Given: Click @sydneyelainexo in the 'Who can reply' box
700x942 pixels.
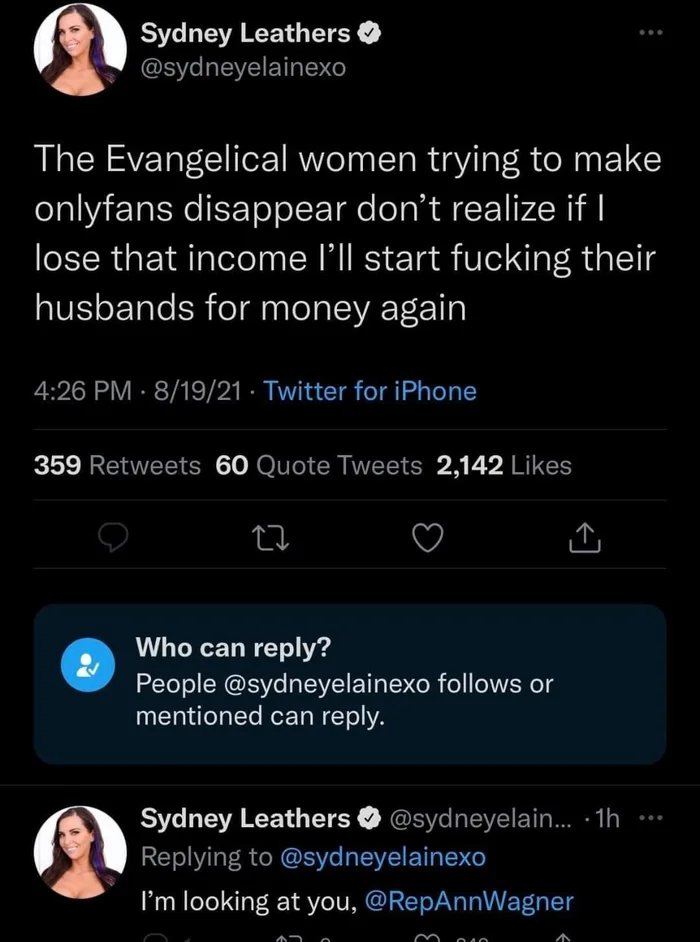Looking at the screenshot, I should pyautogui.click(x=317, y=684).
